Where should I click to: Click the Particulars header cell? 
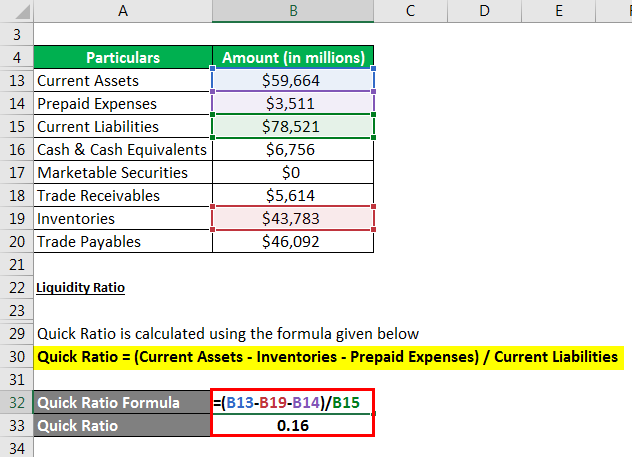(x=123, y=57)
